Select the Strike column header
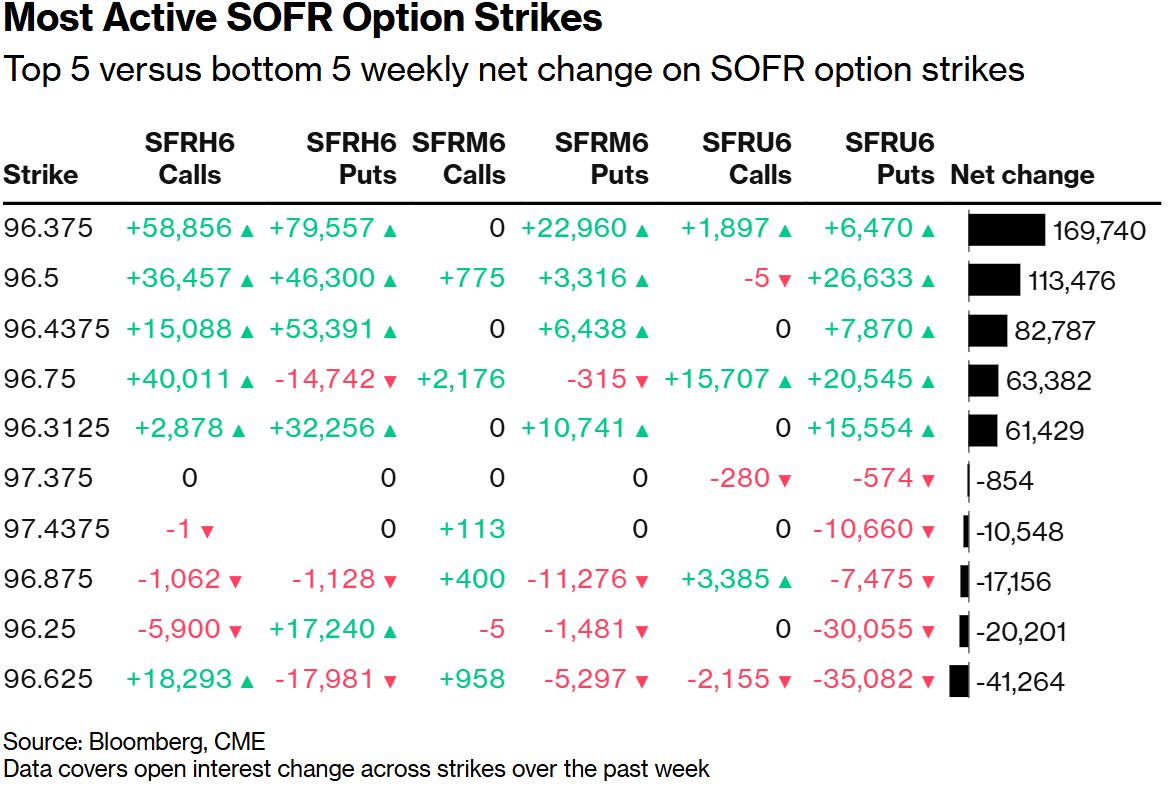The width and height of the screenshot is (1170, 788). coord(41,175)
